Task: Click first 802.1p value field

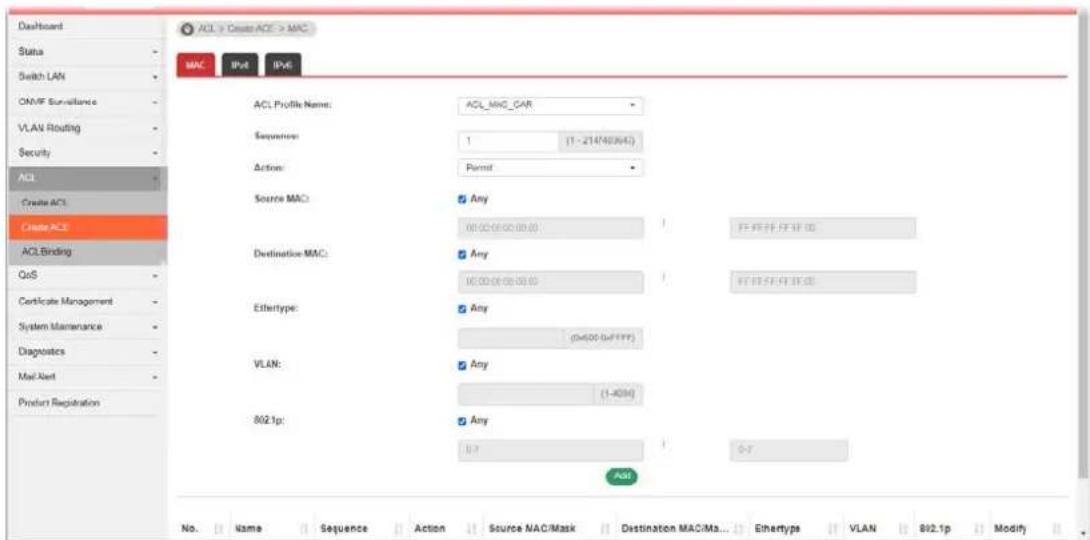Action: pos(550,450)
